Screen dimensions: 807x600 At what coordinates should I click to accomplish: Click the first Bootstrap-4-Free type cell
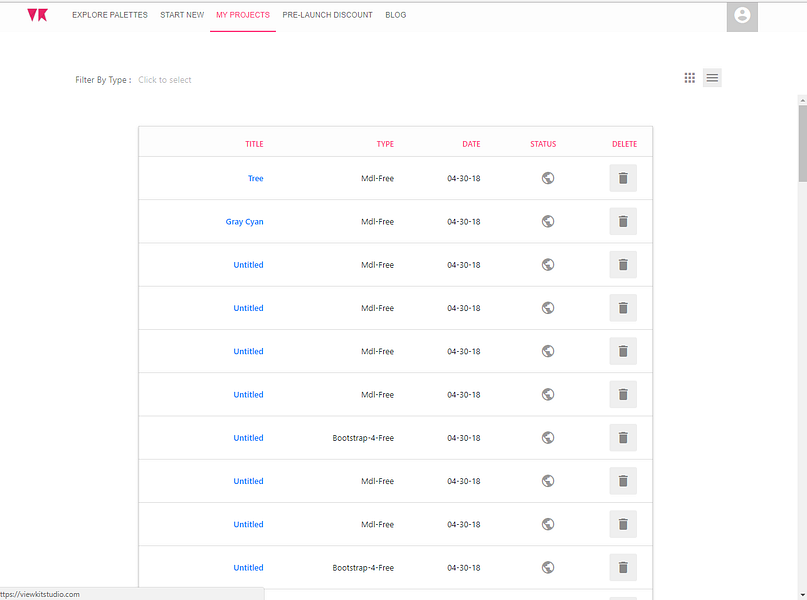pyautogui.click(x=363, y=438)
